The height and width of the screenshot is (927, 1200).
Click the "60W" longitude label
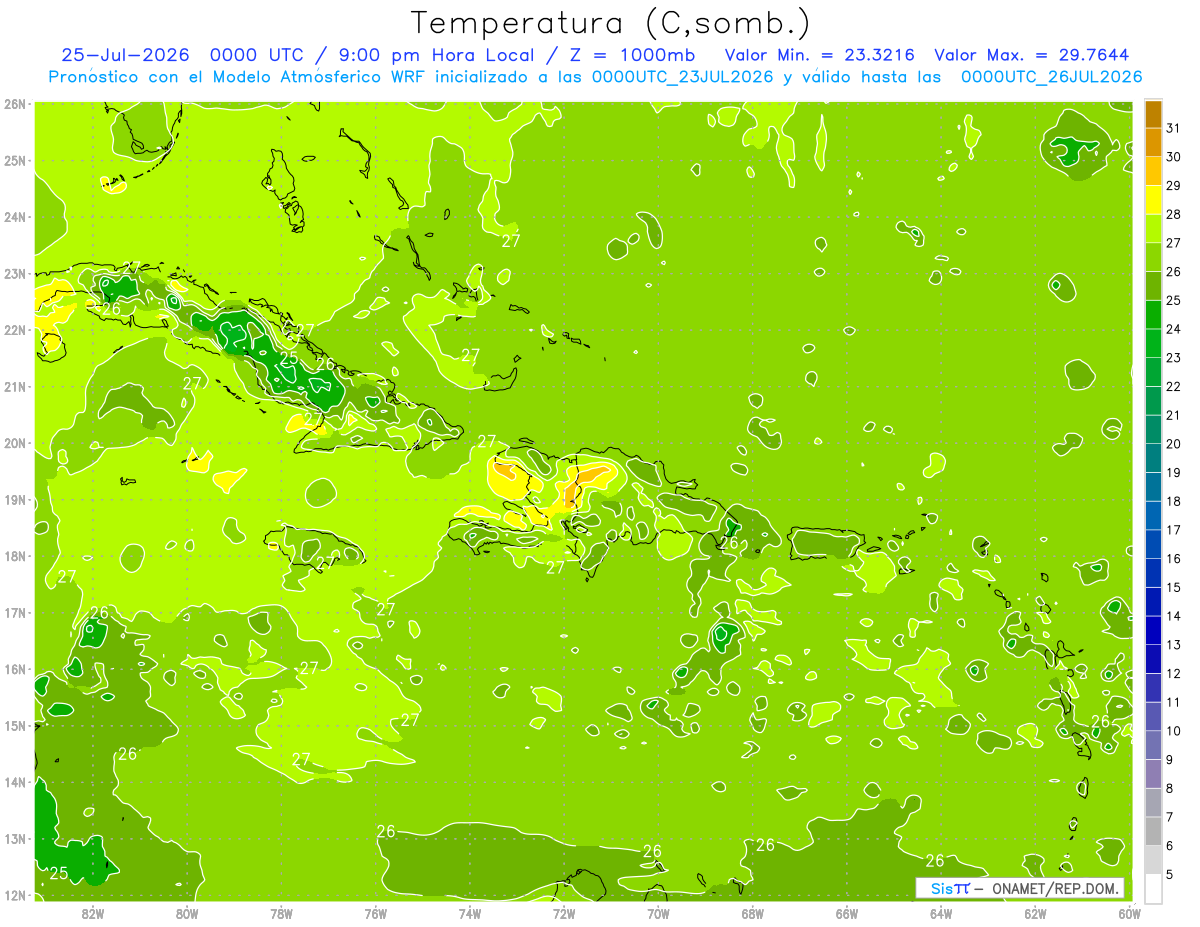pyautogui.click(x=1129, y=913)
